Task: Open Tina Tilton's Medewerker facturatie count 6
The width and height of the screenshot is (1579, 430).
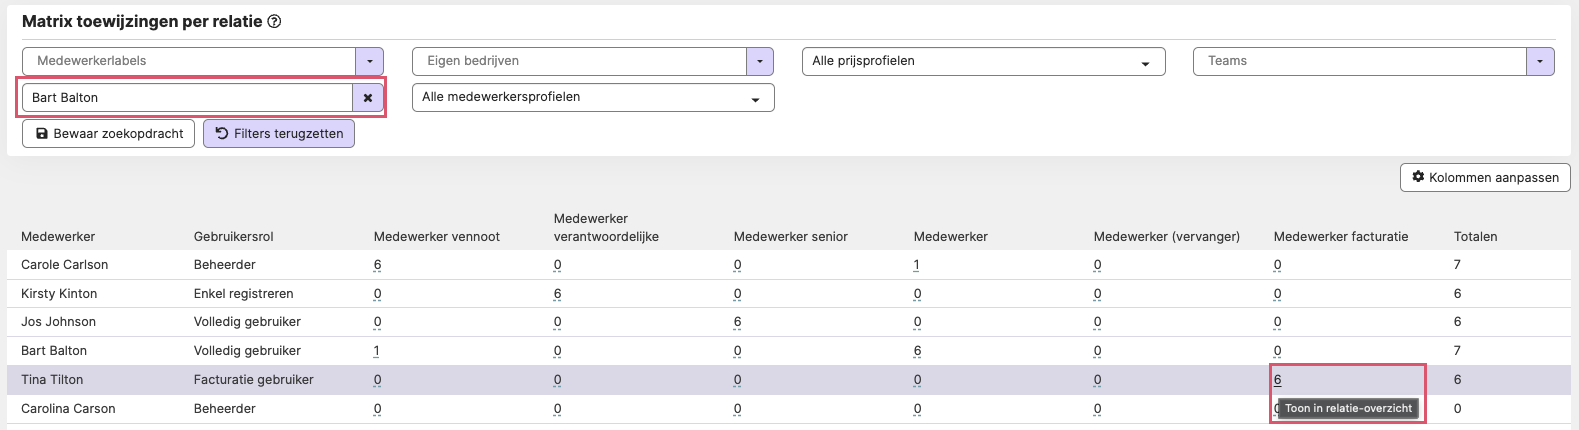Action: coord(1278,380)
